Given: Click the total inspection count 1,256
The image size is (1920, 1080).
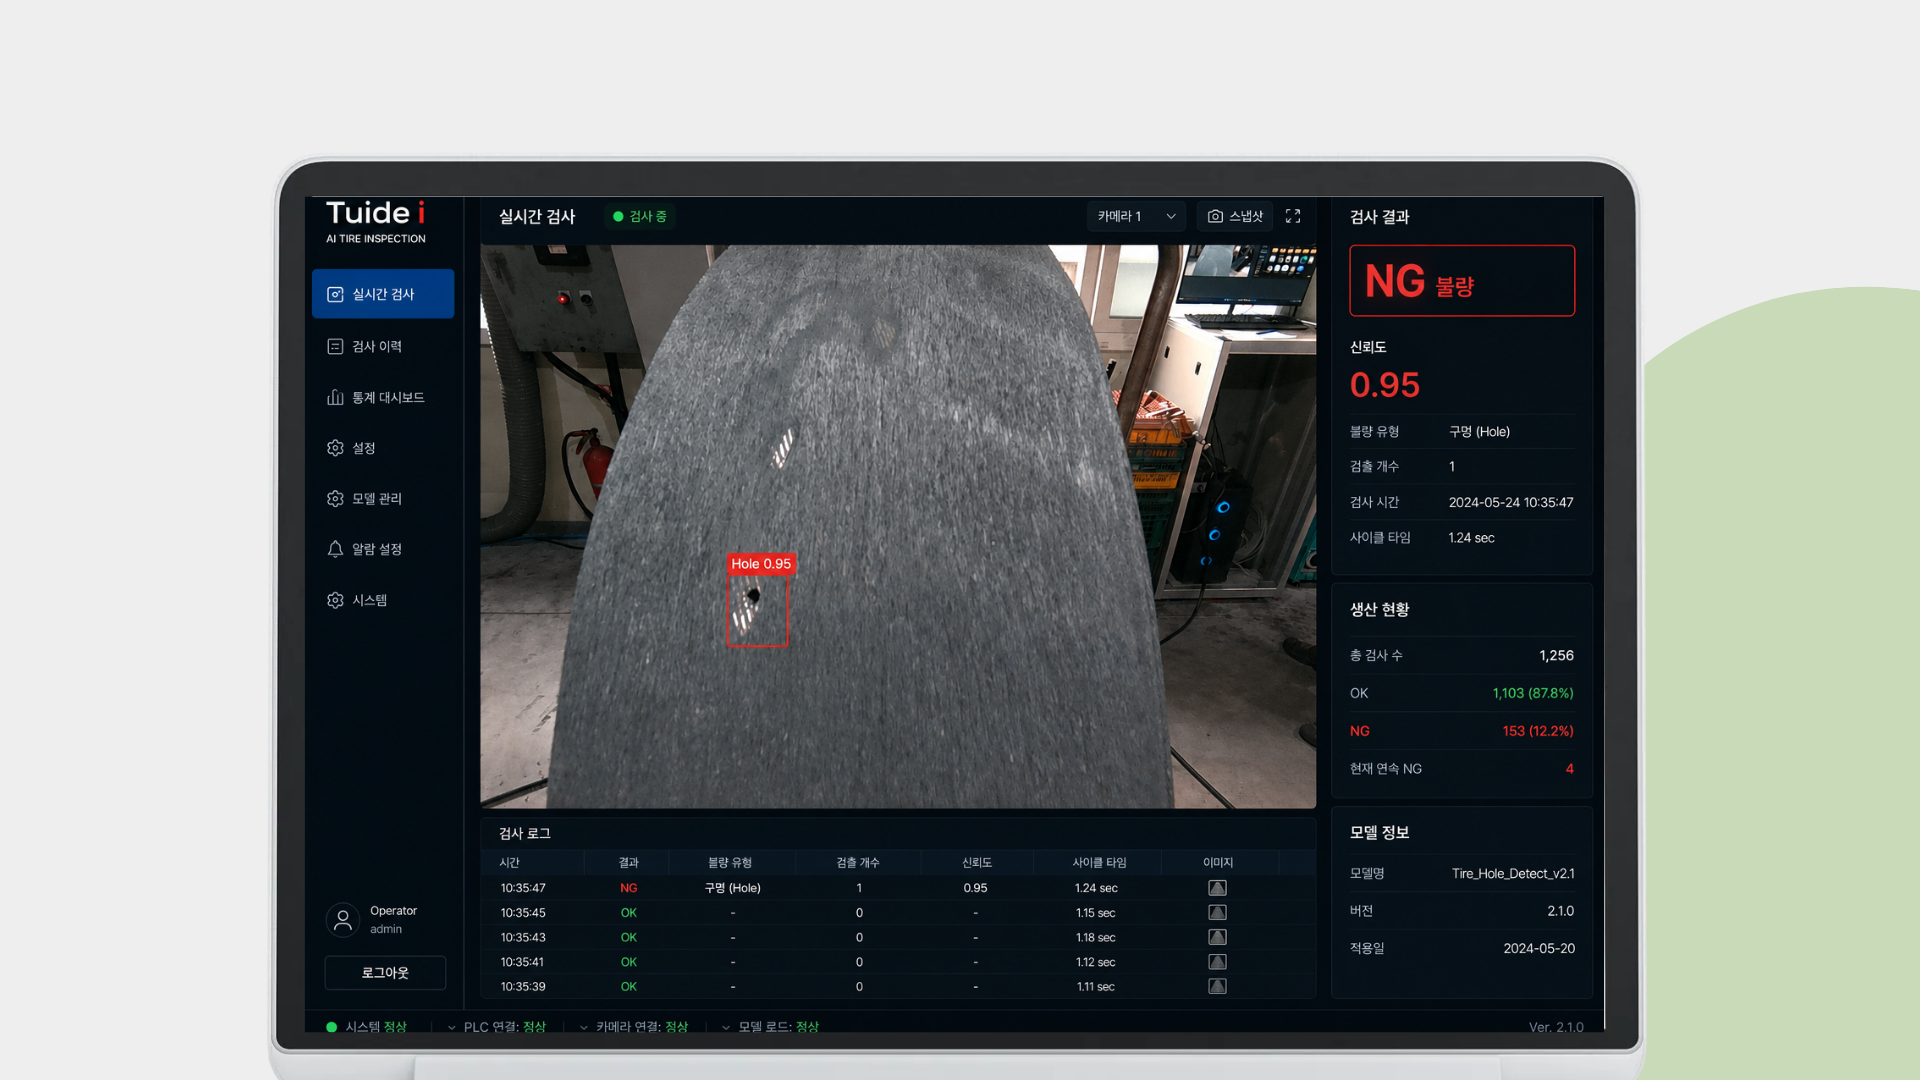Looking at the screenshot, I should coord(1556,655).
